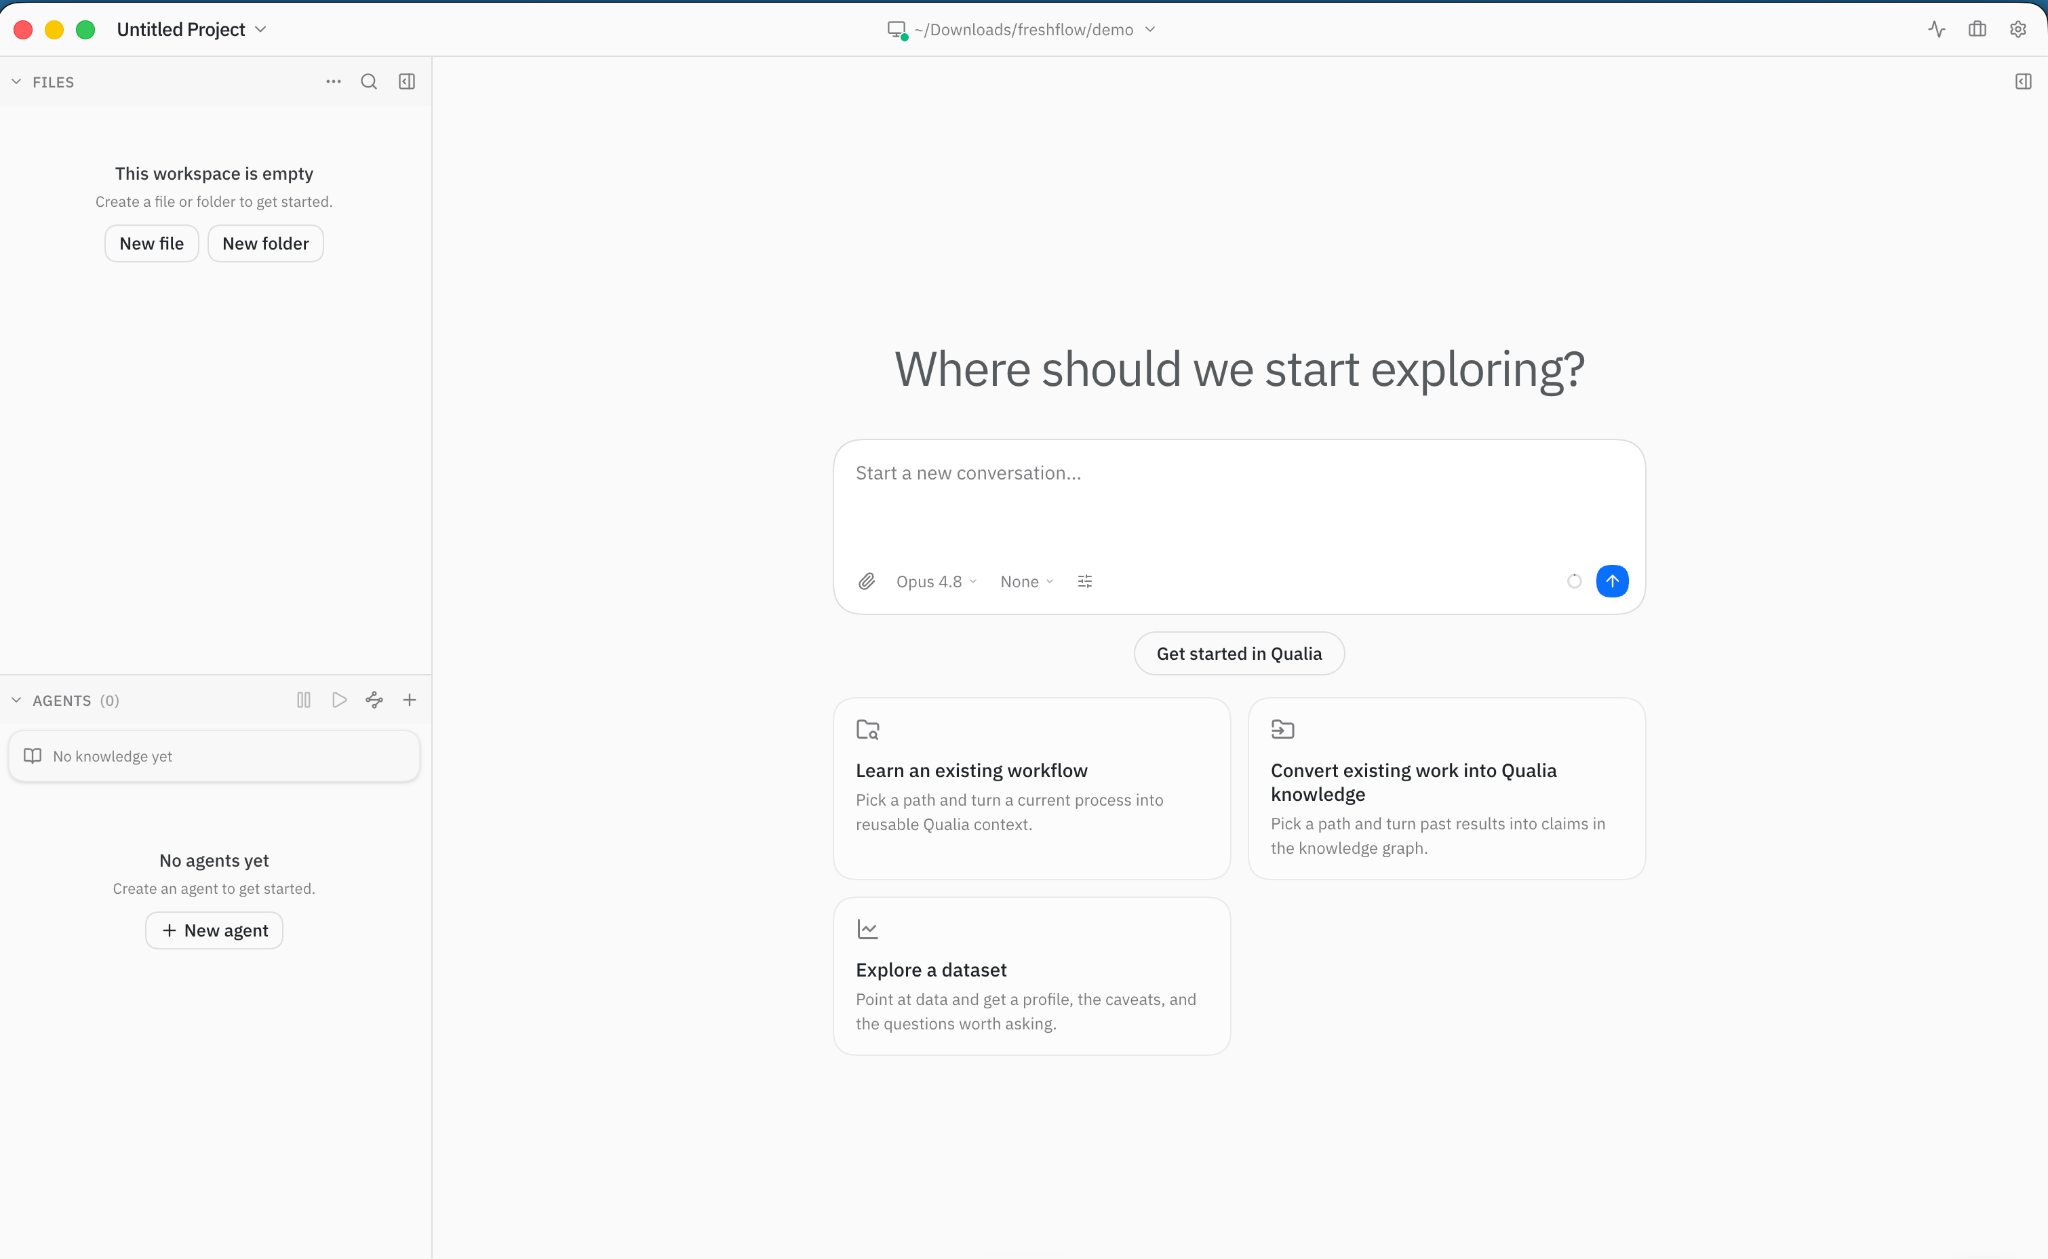Click the New file button

[152, 243]
